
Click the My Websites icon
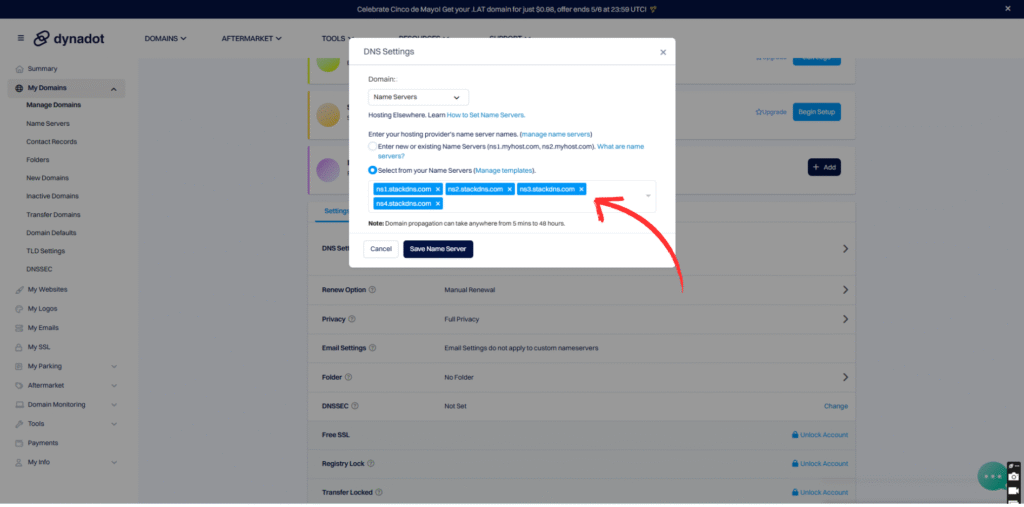coord(19,289)
